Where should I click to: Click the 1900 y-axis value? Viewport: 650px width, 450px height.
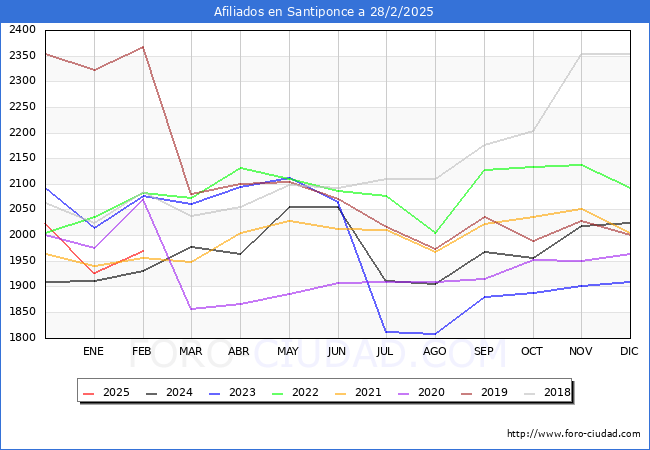(22, 286)
